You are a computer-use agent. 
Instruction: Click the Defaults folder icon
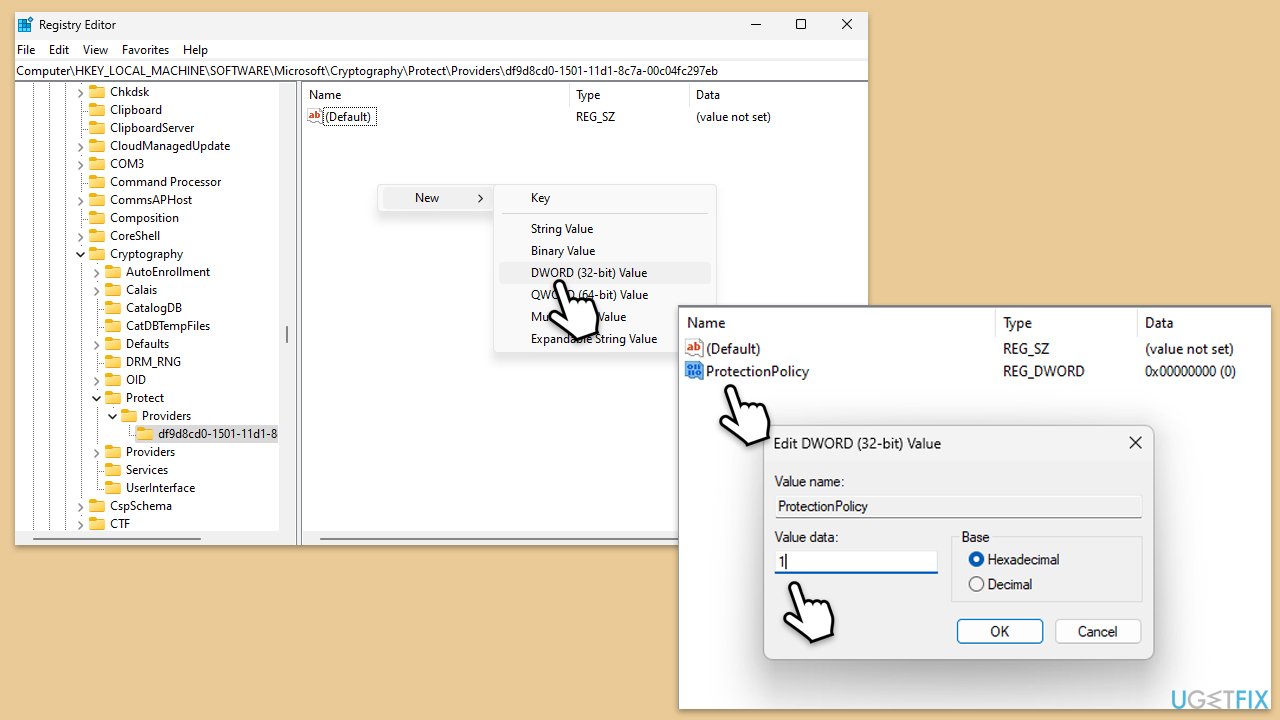pos(113,344)
